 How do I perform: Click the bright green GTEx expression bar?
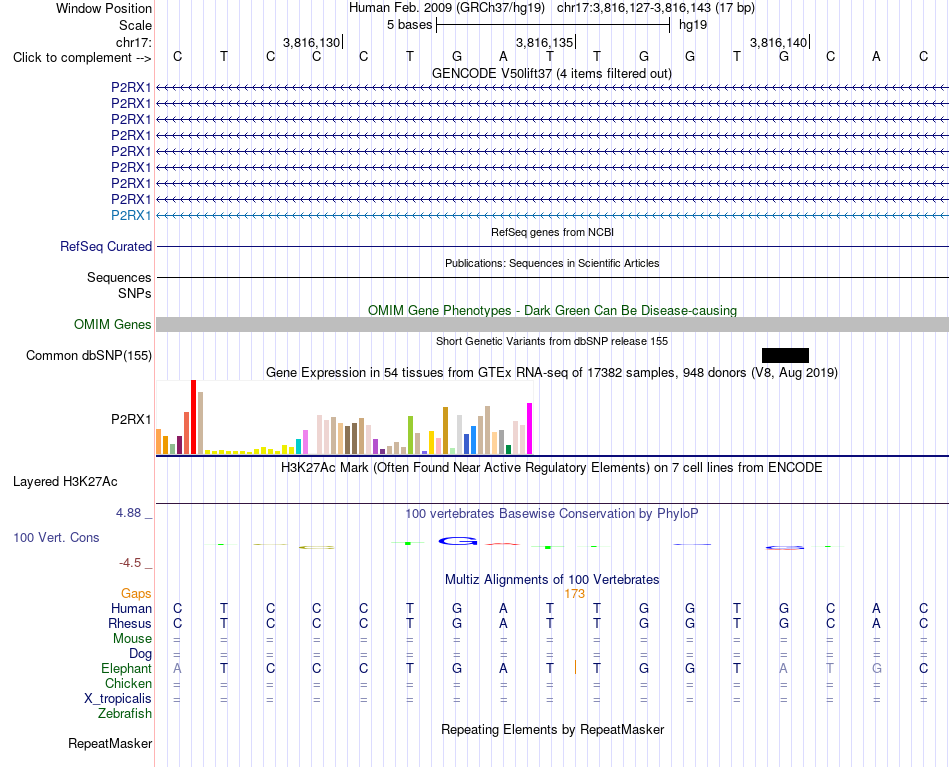[411, 435]
